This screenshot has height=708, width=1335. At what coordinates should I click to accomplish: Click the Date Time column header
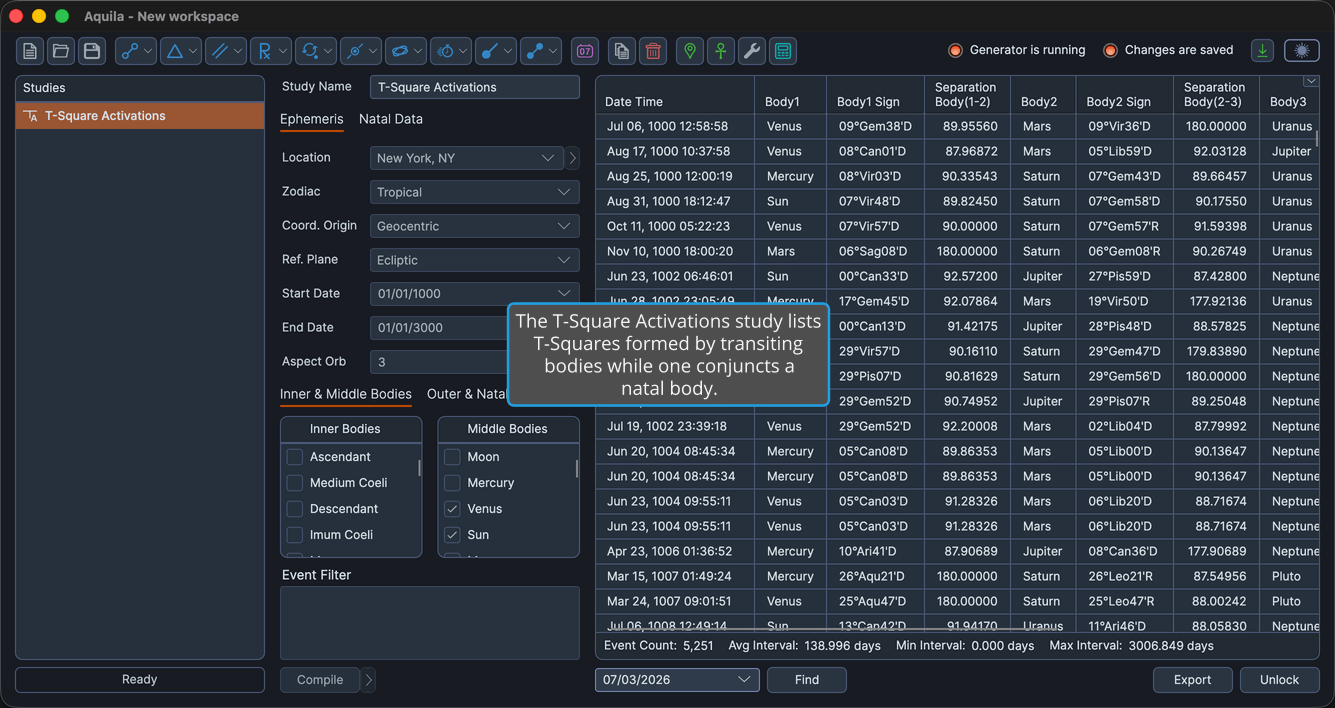[x=675, y=95]
